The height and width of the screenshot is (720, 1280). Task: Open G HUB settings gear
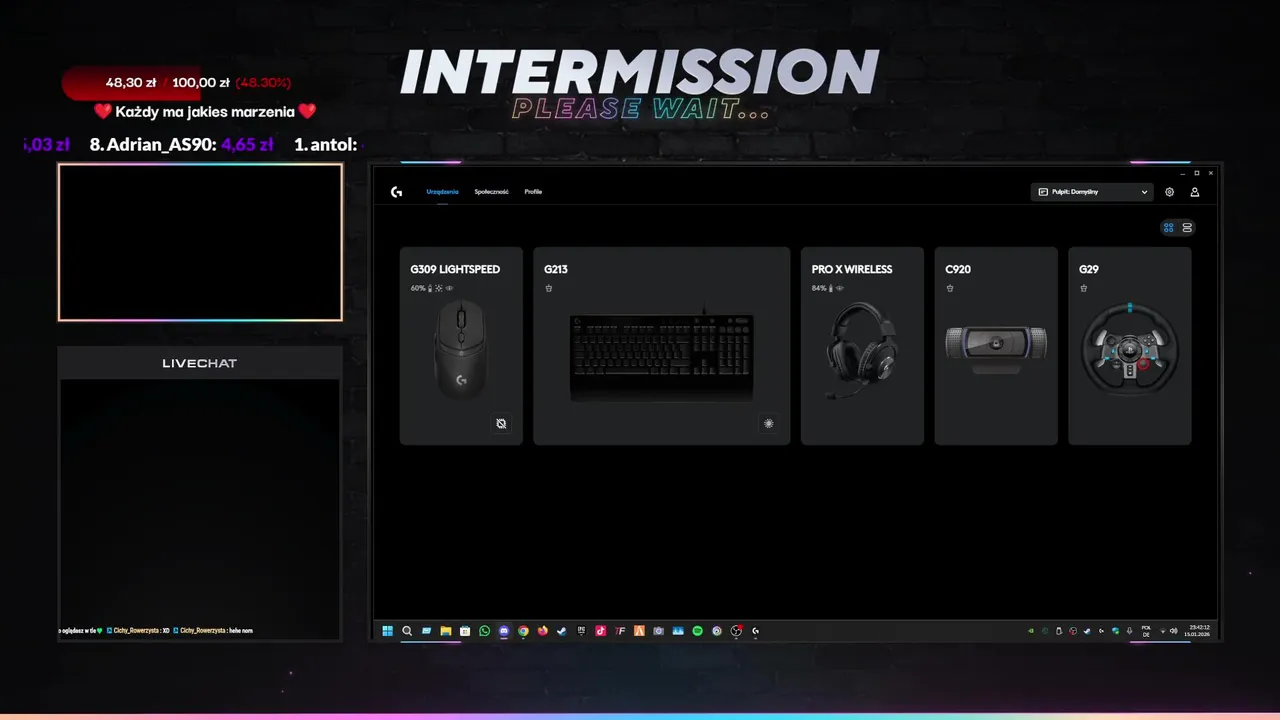click(1170, 192)
